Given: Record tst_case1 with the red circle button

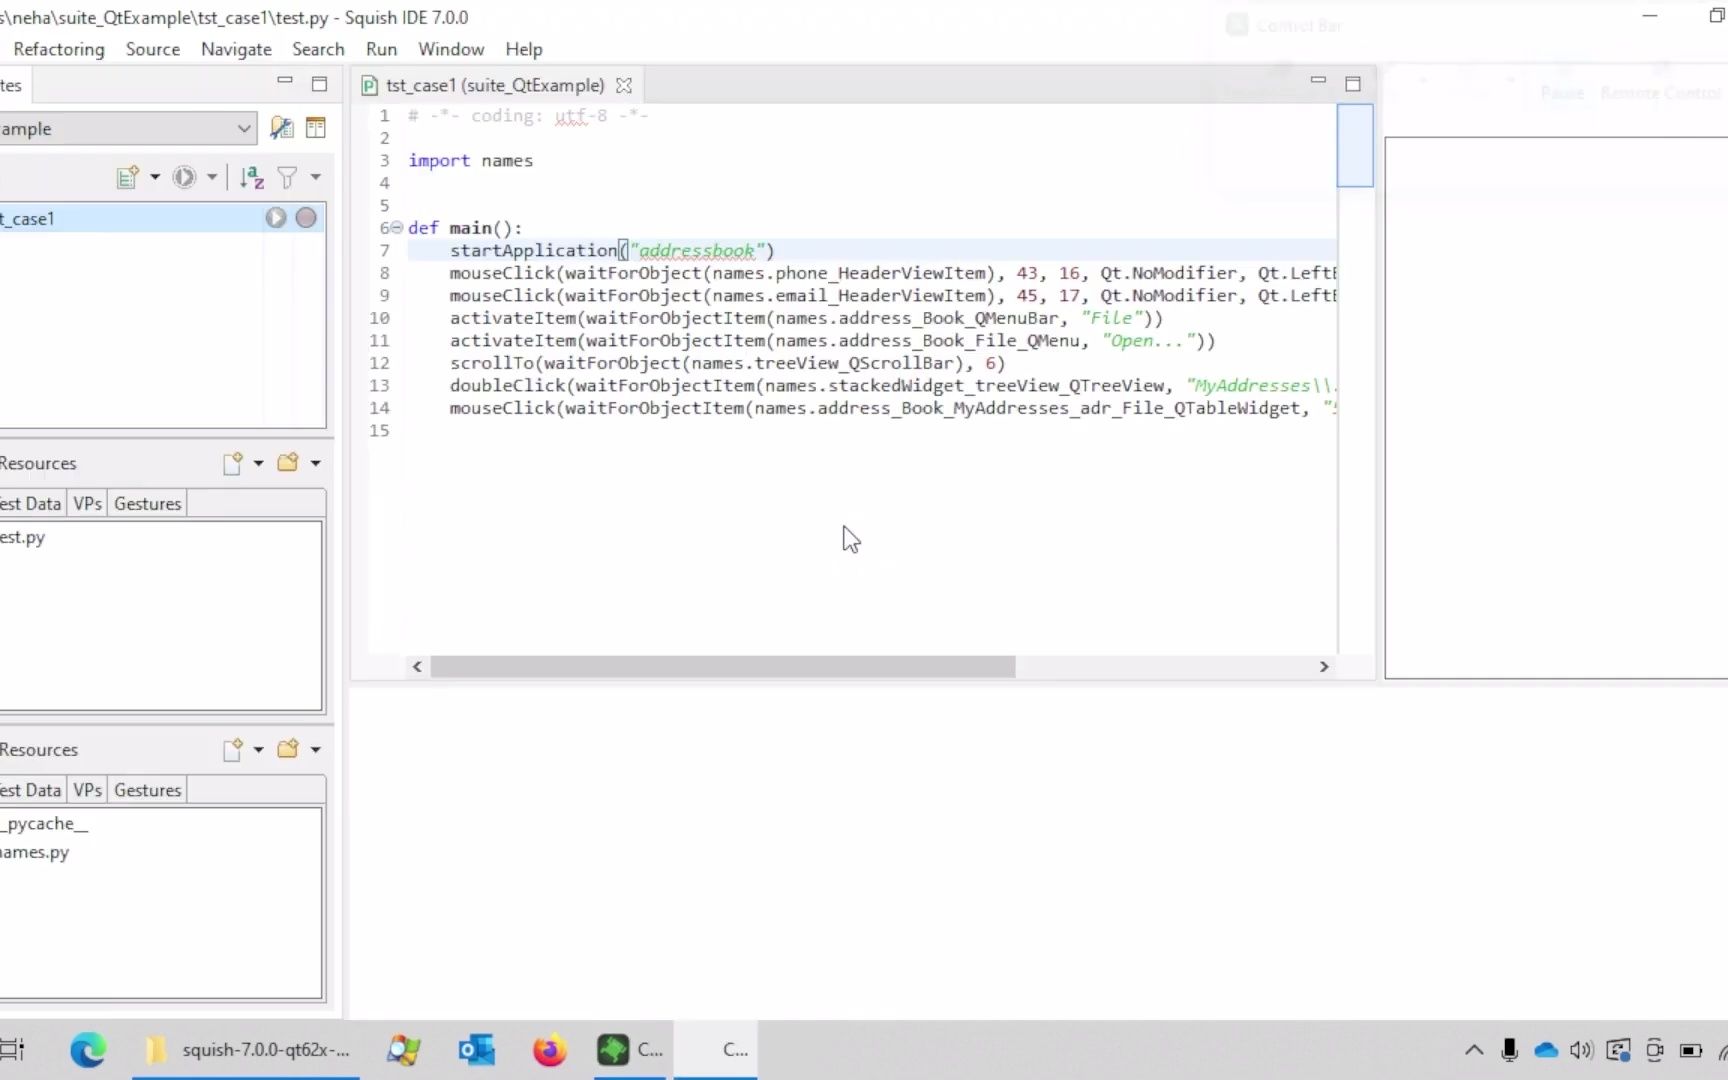Looking at the screenshot, I should pos(306,218).
